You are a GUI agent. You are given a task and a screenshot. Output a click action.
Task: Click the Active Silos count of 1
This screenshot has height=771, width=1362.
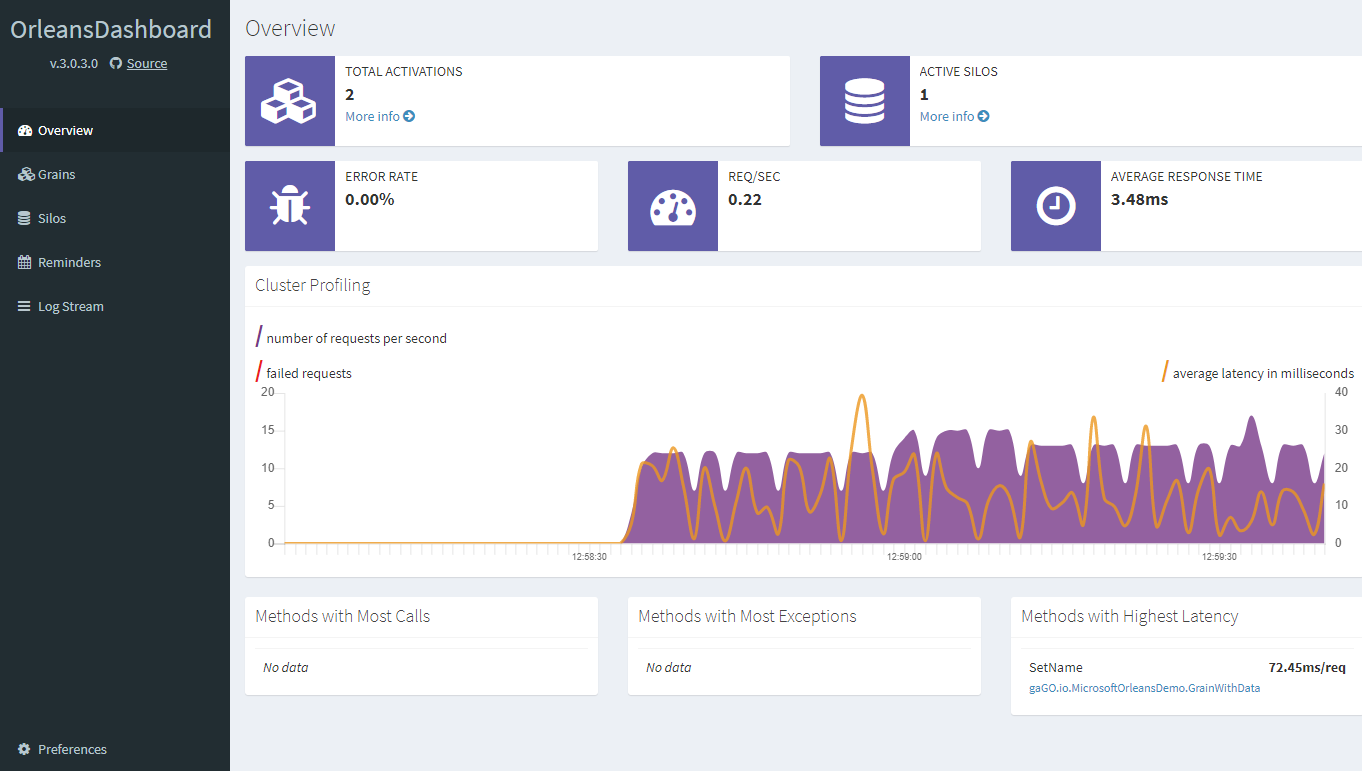924,95
